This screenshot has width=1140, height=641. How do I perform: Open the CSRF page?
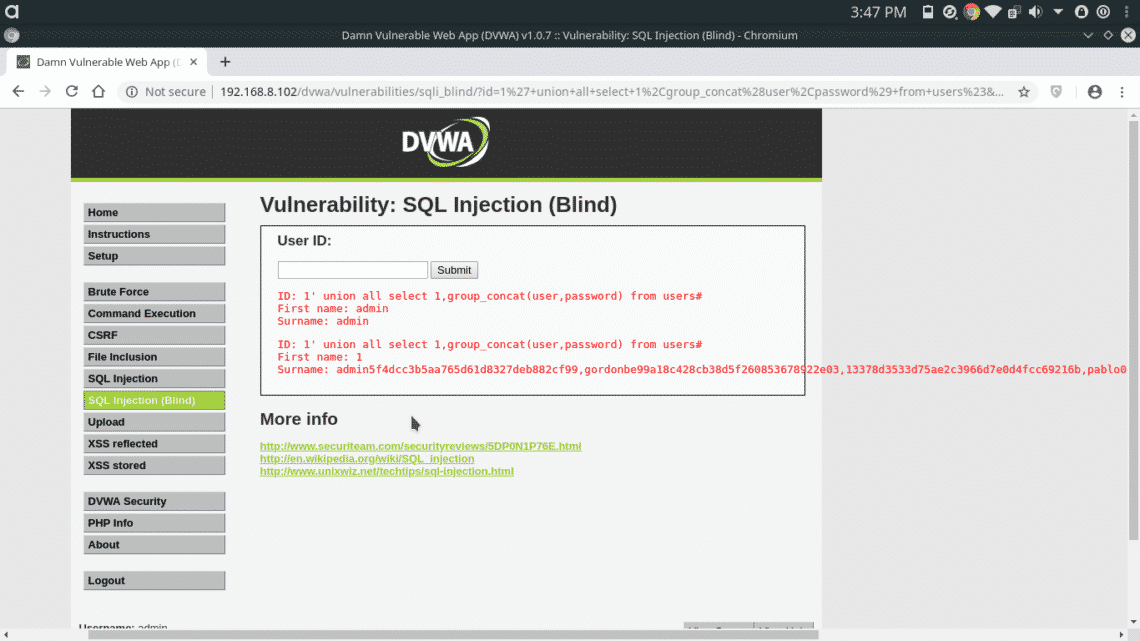[x=154, y=335]
